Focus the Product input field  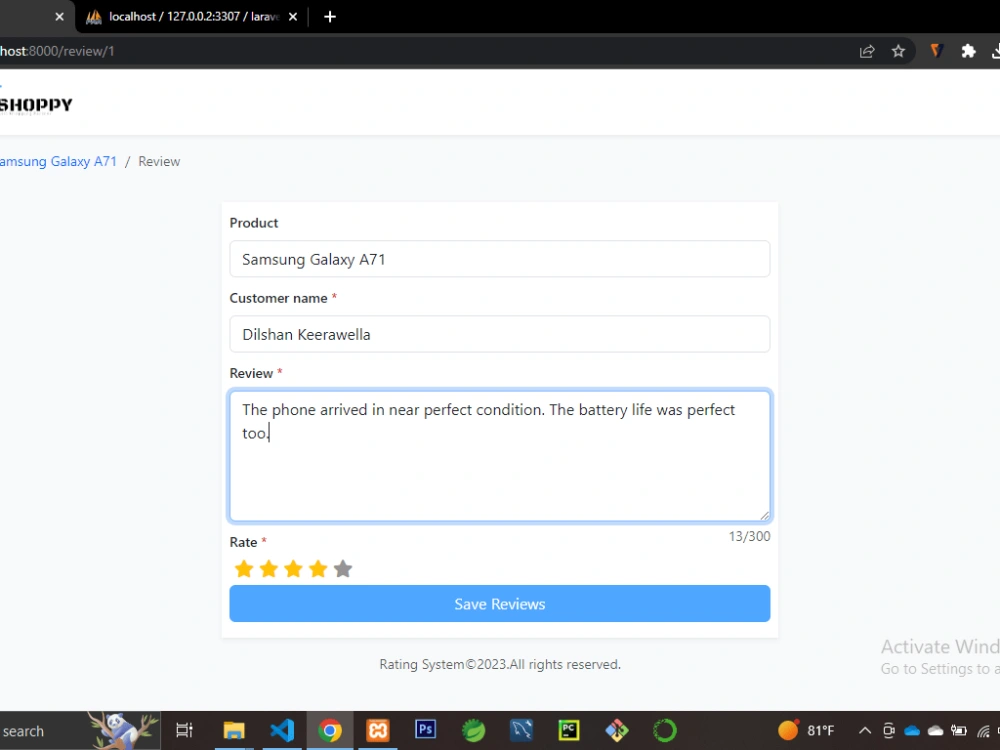[499, 259]
